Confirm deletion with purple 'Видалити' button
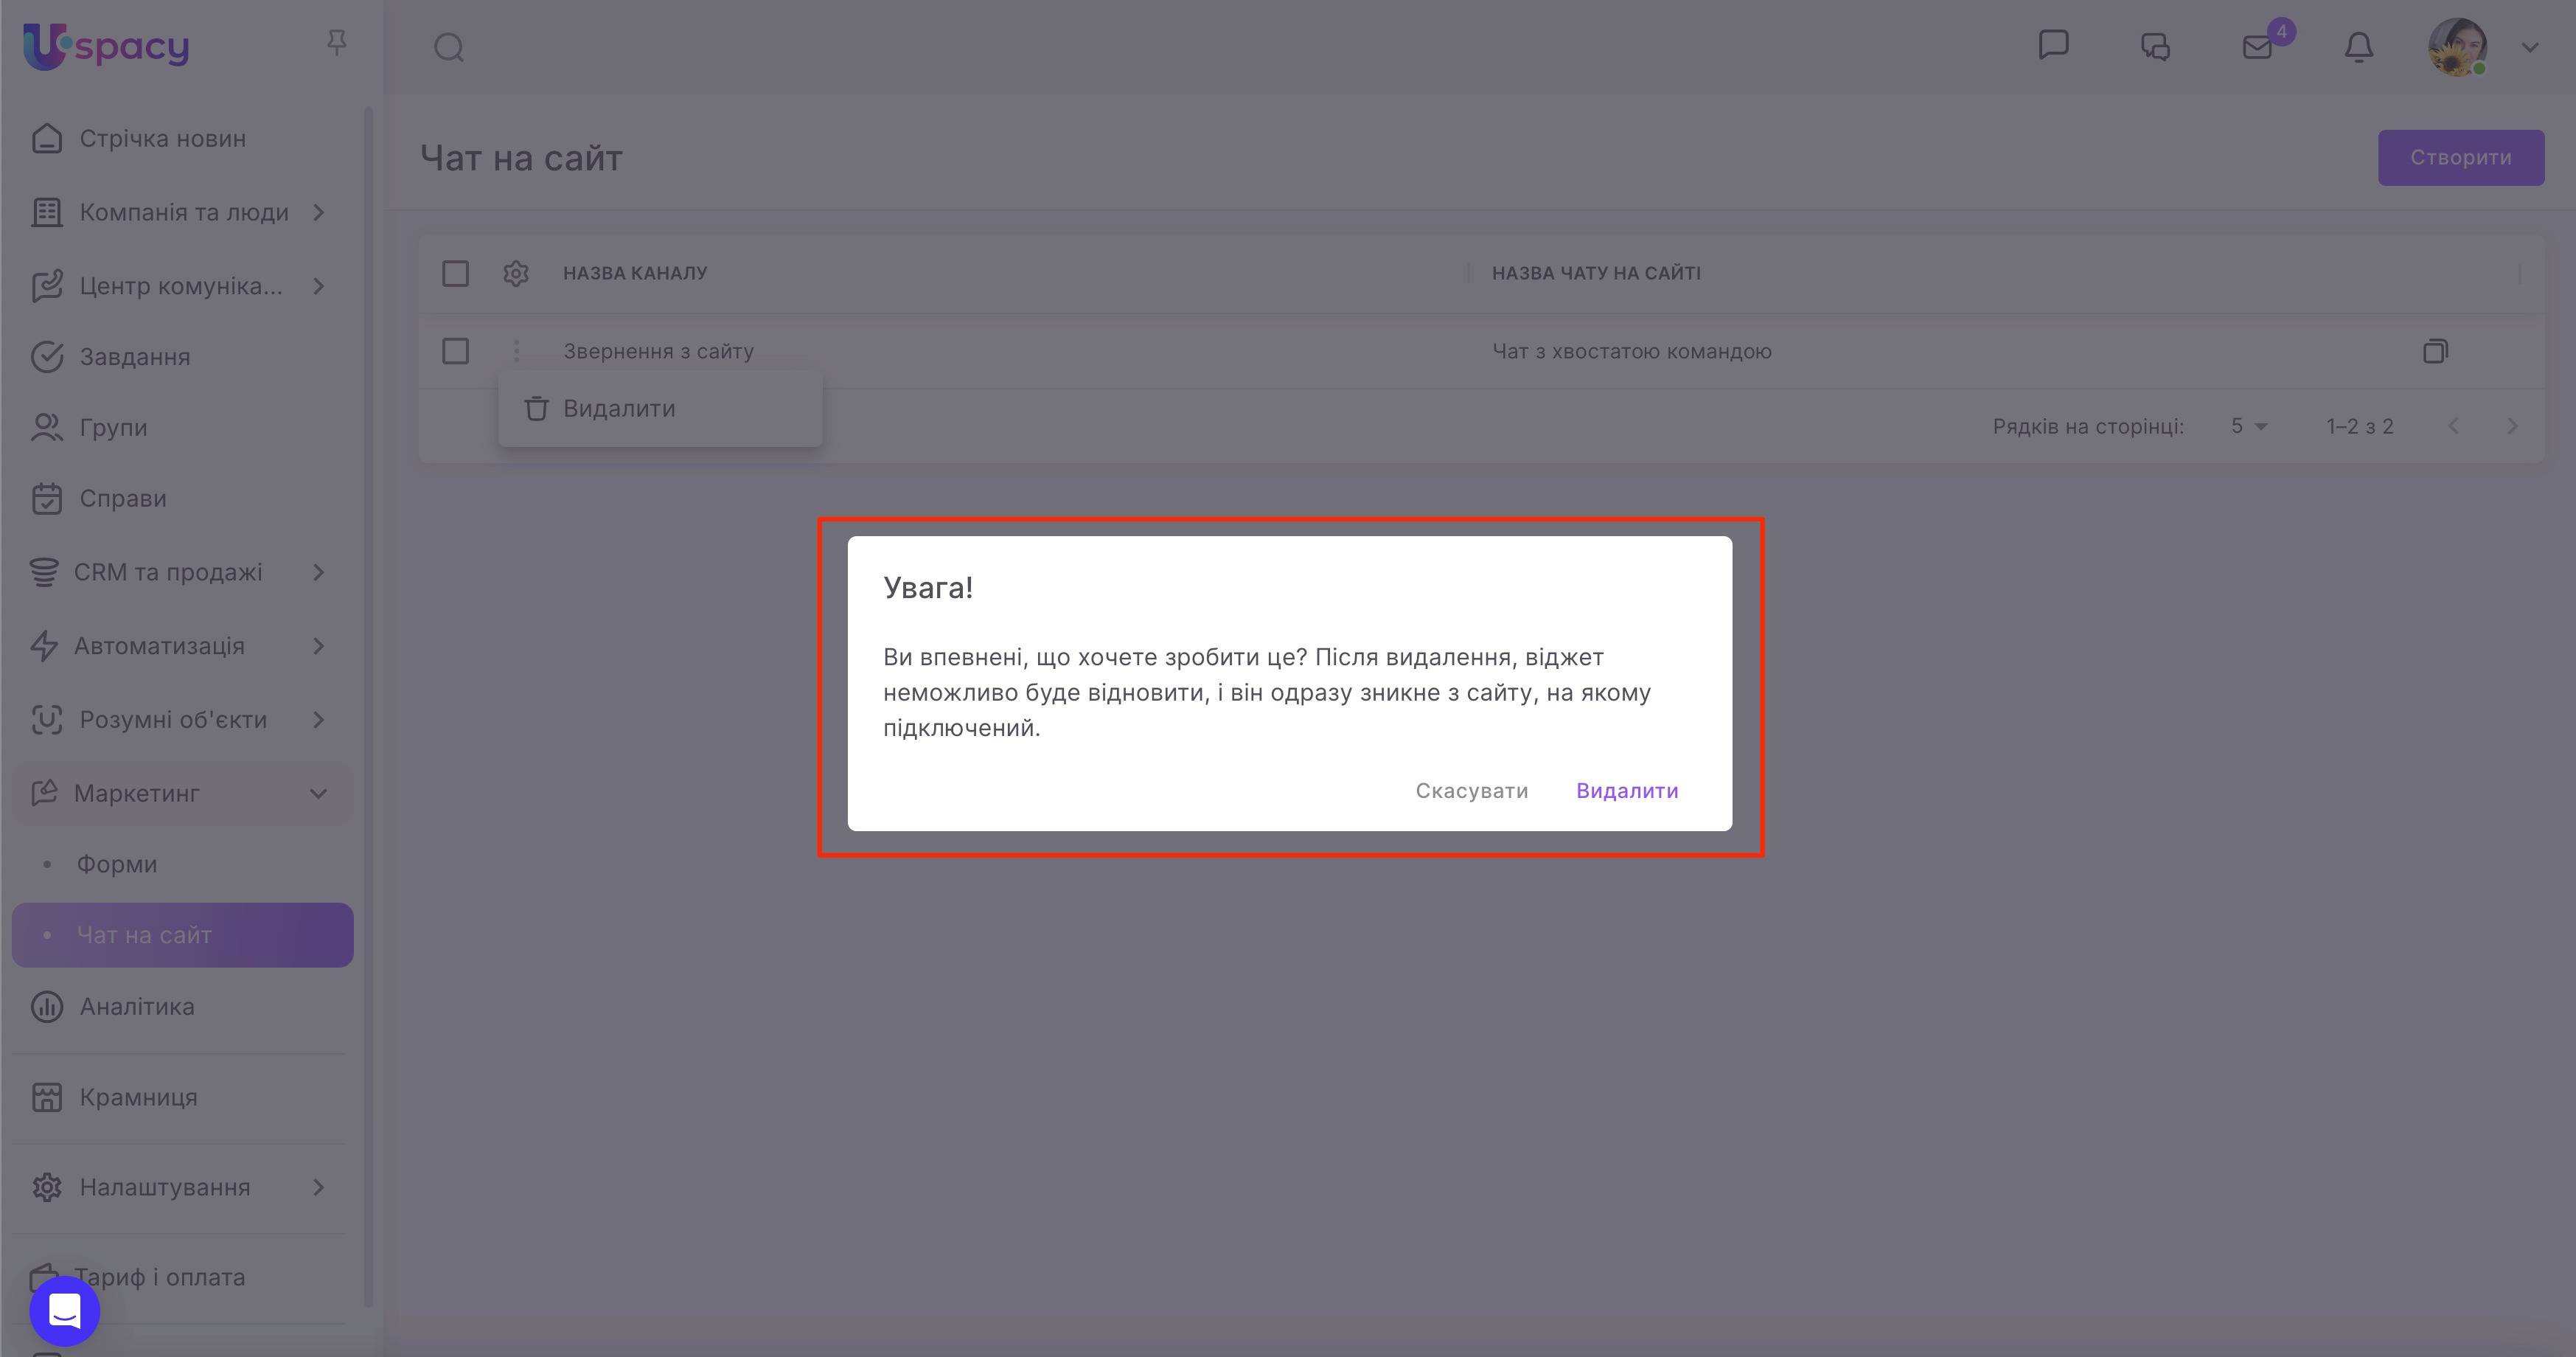This screenshot has height=1357, width=2576. pyautogui.click(x=1627, y=791)
